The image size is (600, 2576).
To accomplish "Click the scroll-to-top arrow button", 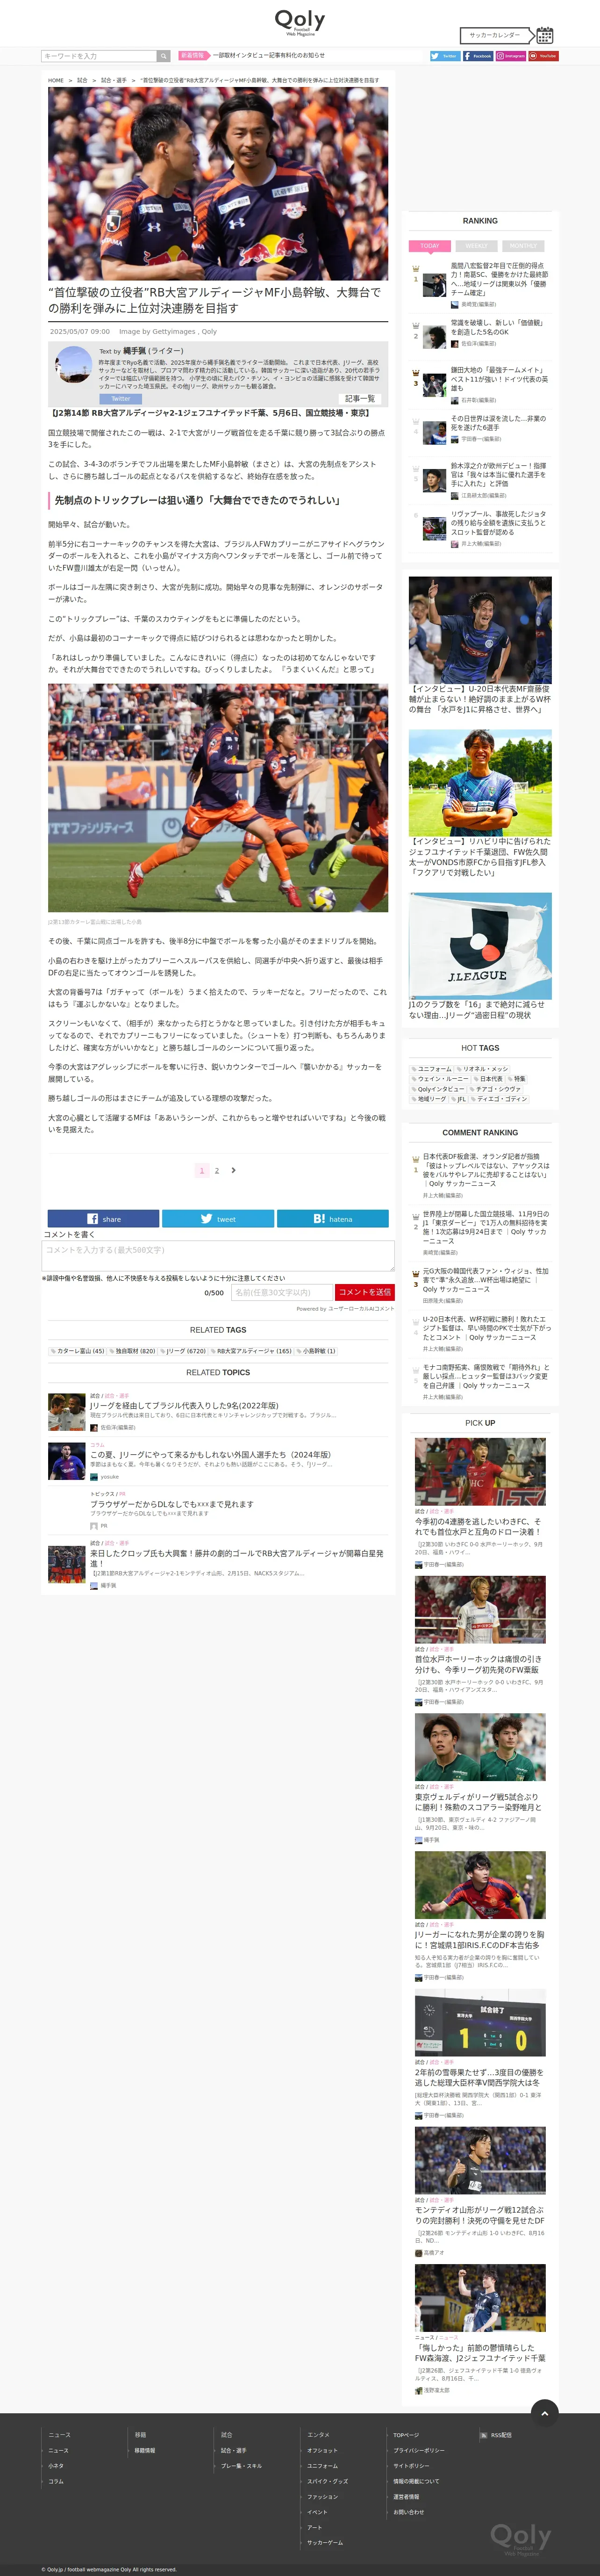I will [544, 2413].
